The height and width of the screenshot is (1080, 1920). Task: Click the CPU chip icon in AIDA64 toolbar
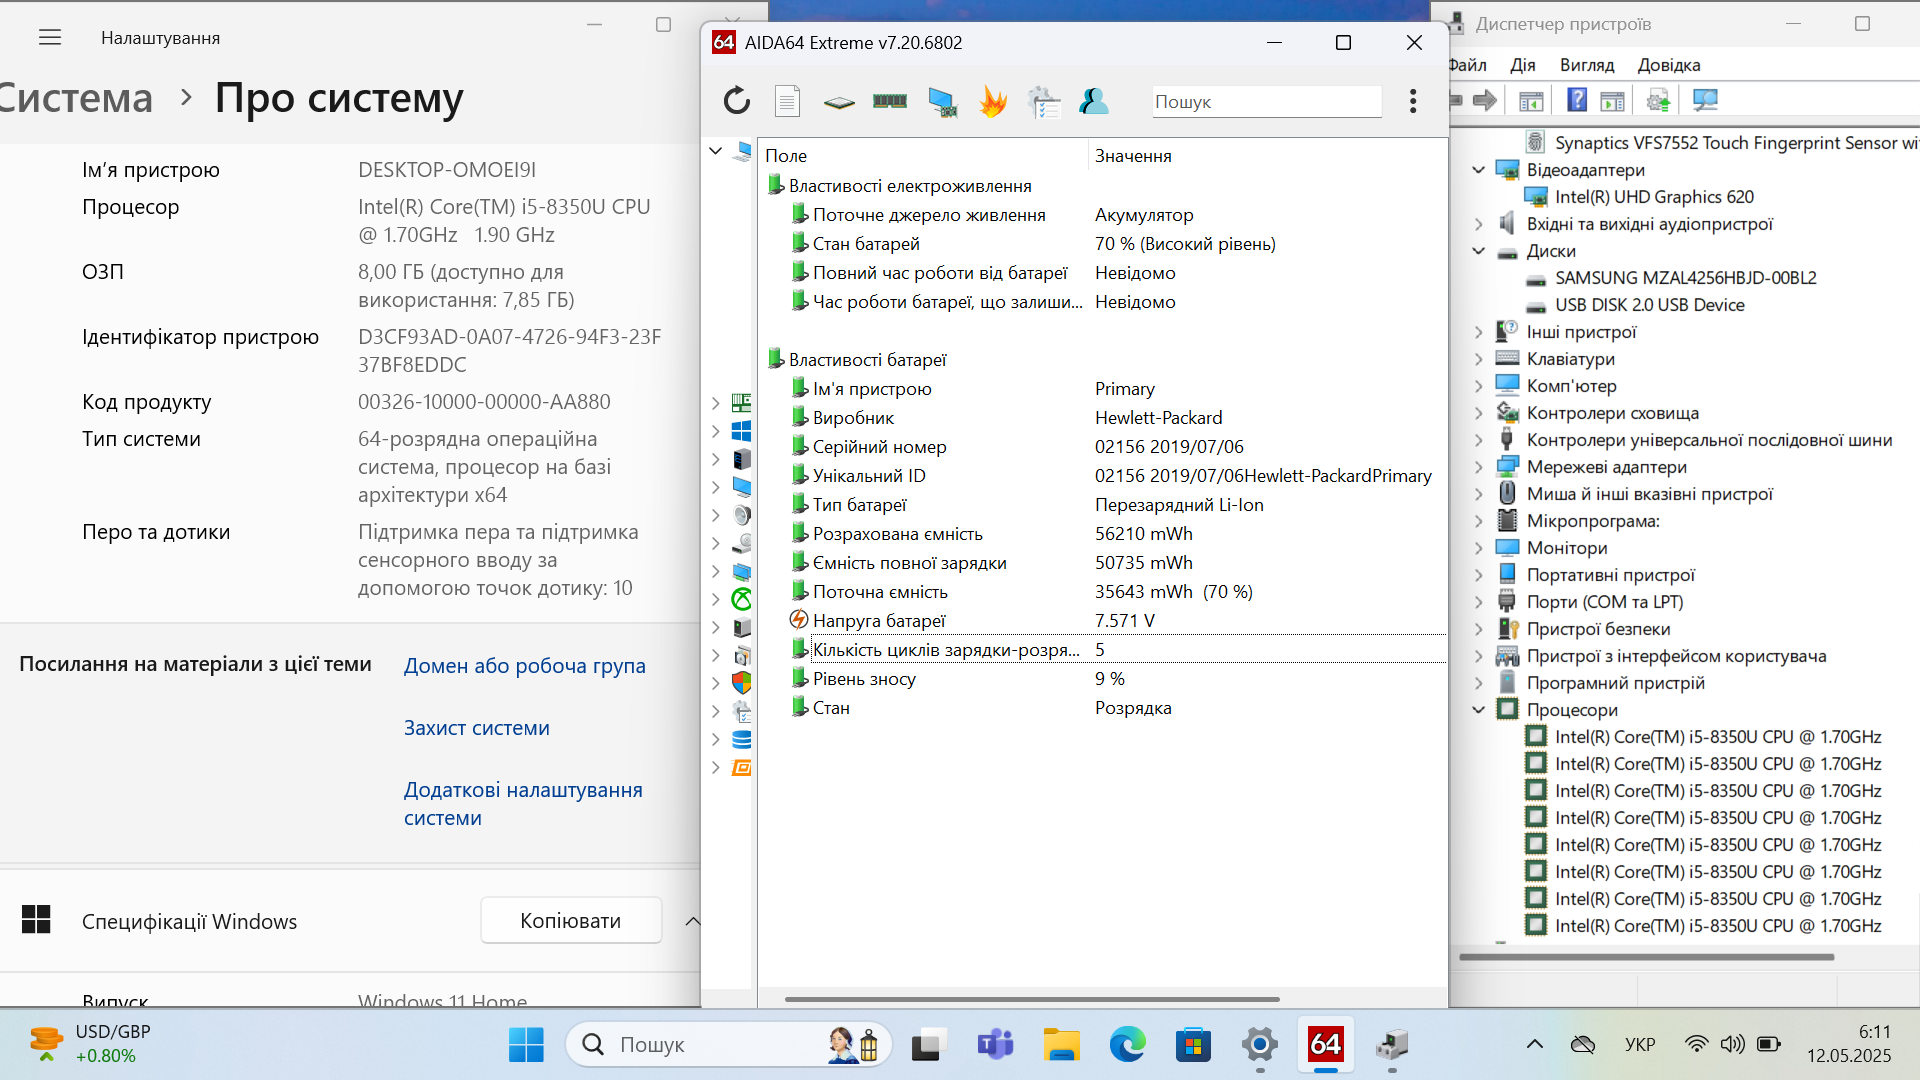(839, 102)
